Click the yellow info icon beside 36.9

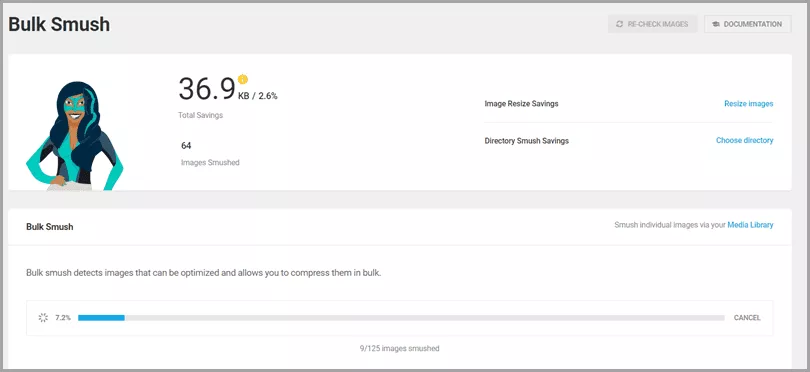[243, 79]
